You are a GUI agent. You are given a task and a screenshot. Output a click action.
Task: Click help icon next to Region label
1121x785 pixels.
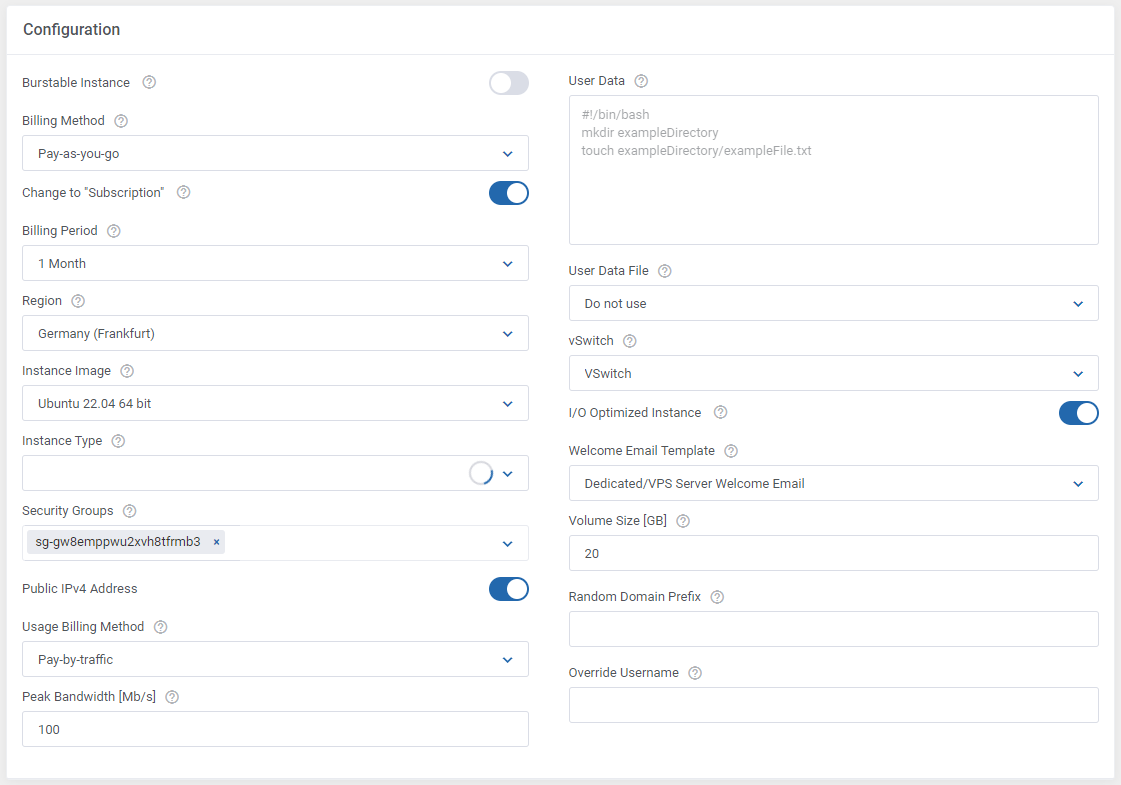point(78,301)
